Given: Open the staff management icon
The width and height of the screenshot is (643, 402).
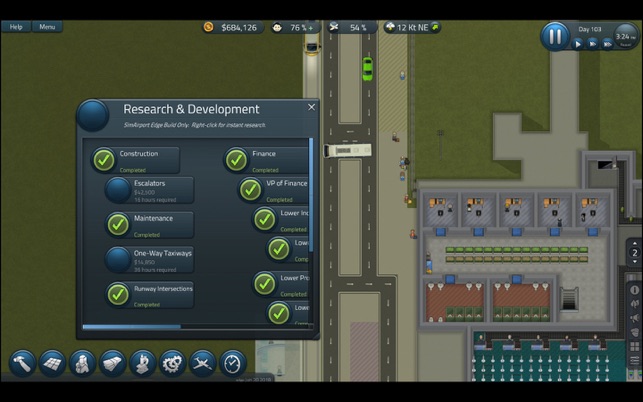Looking at the screenshot, I should tap(82, 363).
